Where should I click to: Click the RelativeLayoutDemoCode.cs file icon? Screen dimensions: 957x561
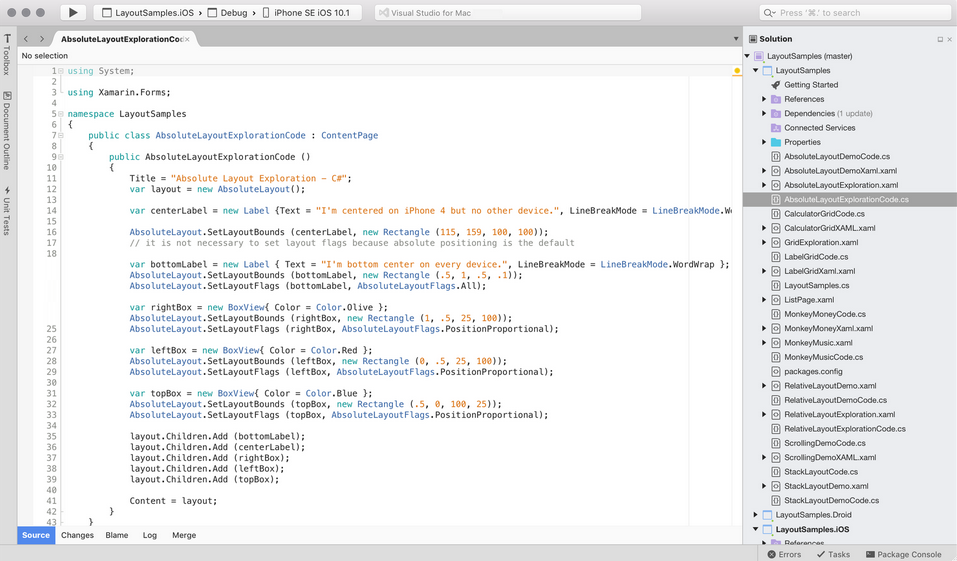pyautogui.click(x=776, y=400)
